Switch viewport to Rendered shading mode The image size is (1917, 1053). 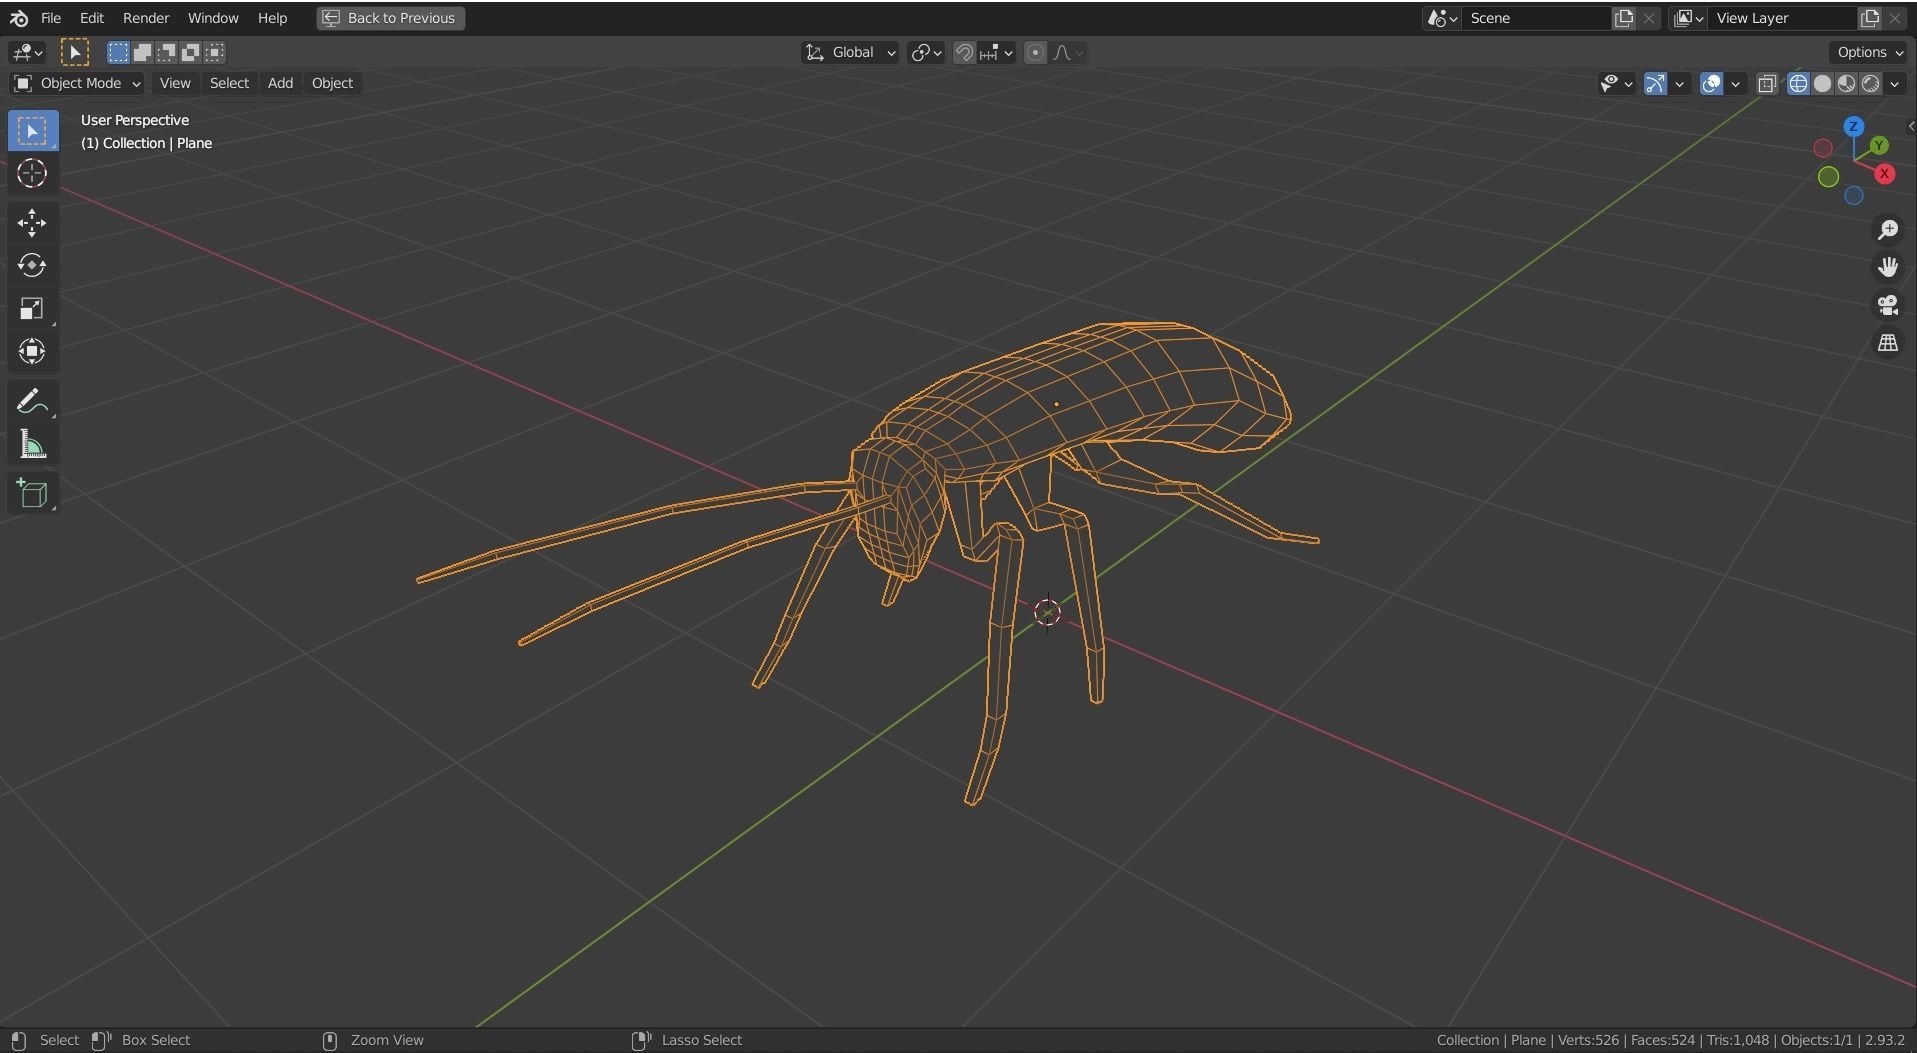[1871, 84]
